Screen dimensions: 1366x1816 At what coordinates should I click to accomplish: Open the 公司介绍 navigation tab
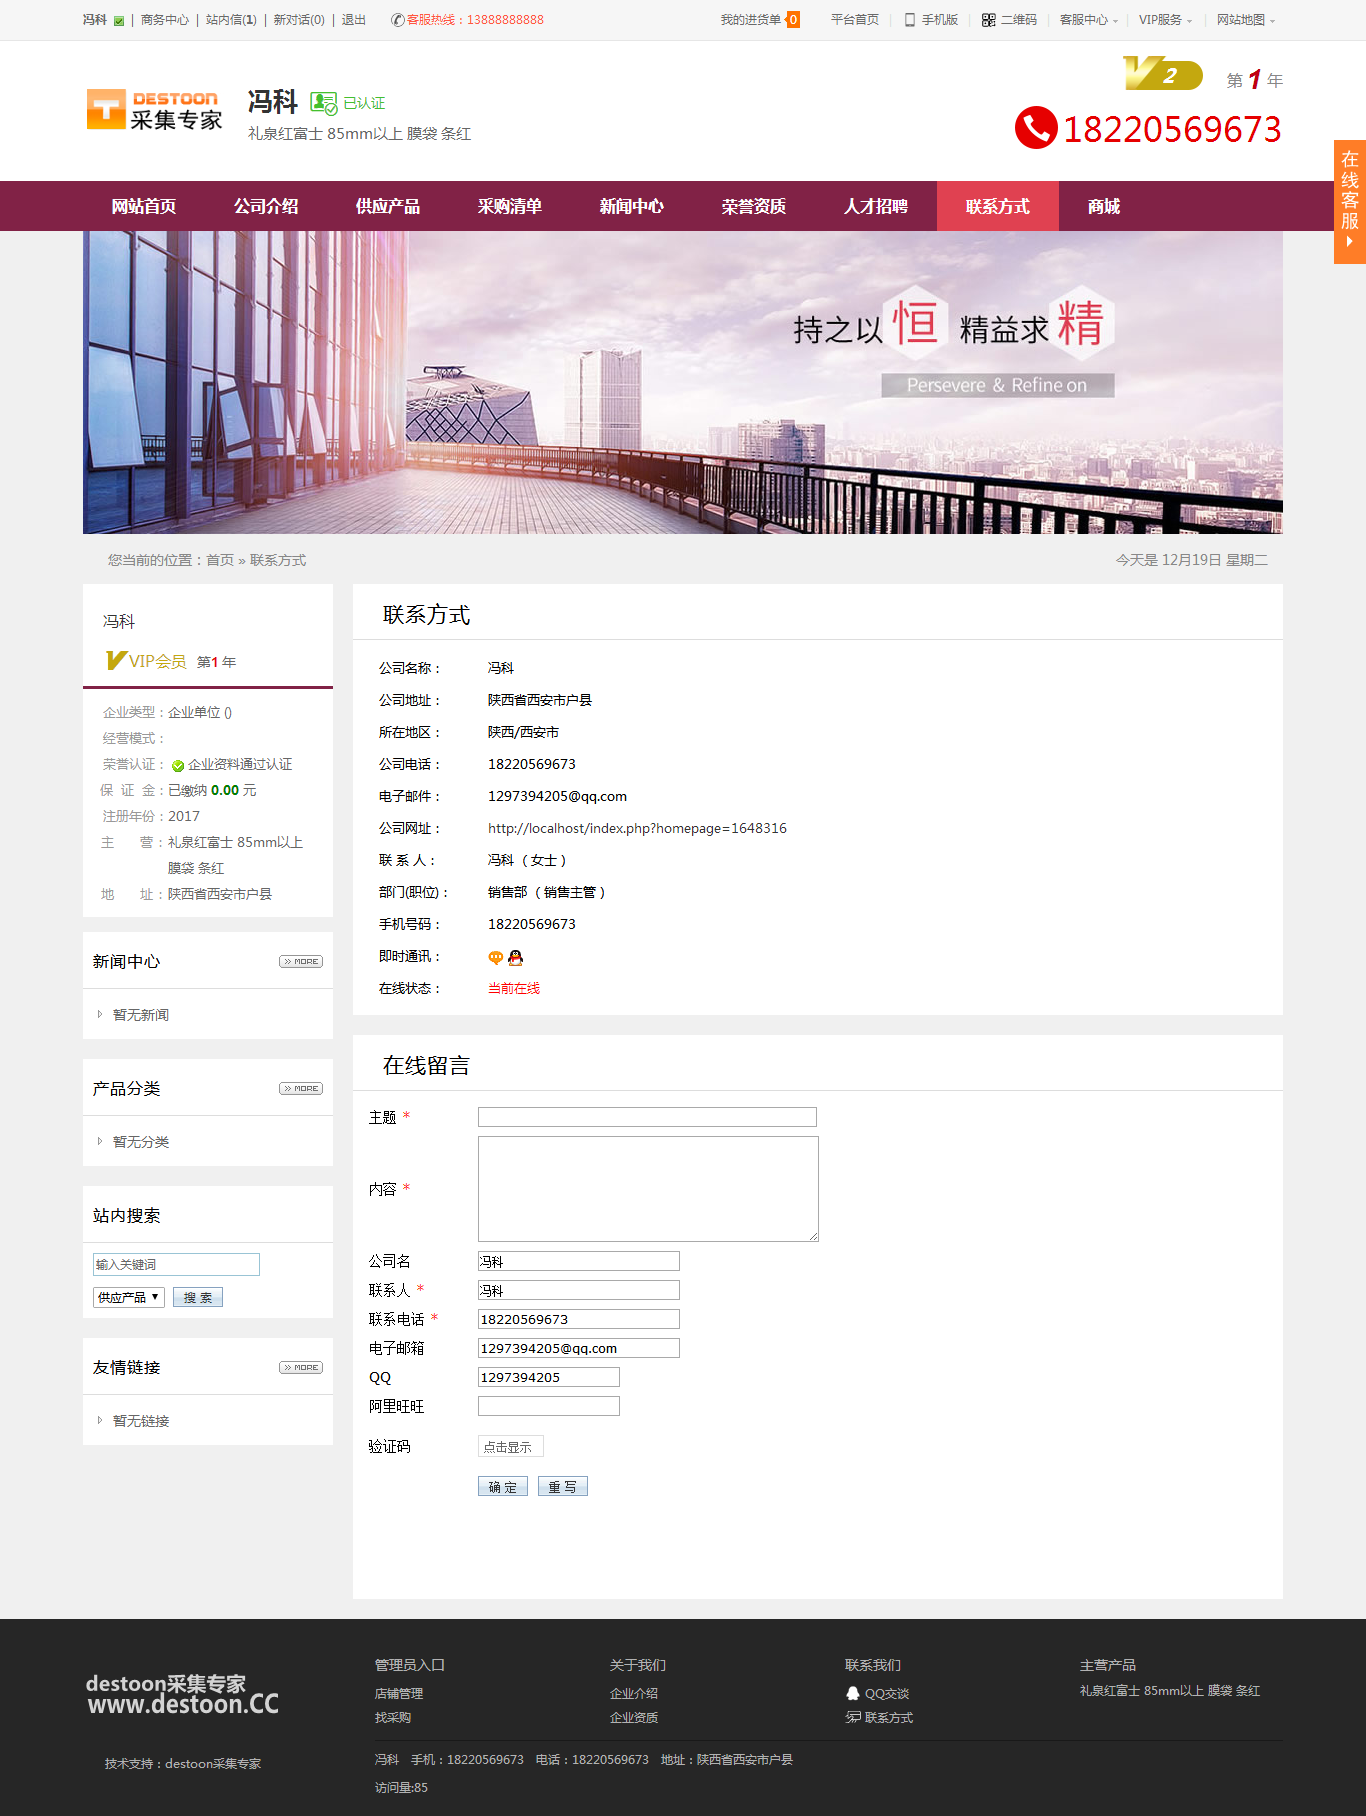(266, 206)
